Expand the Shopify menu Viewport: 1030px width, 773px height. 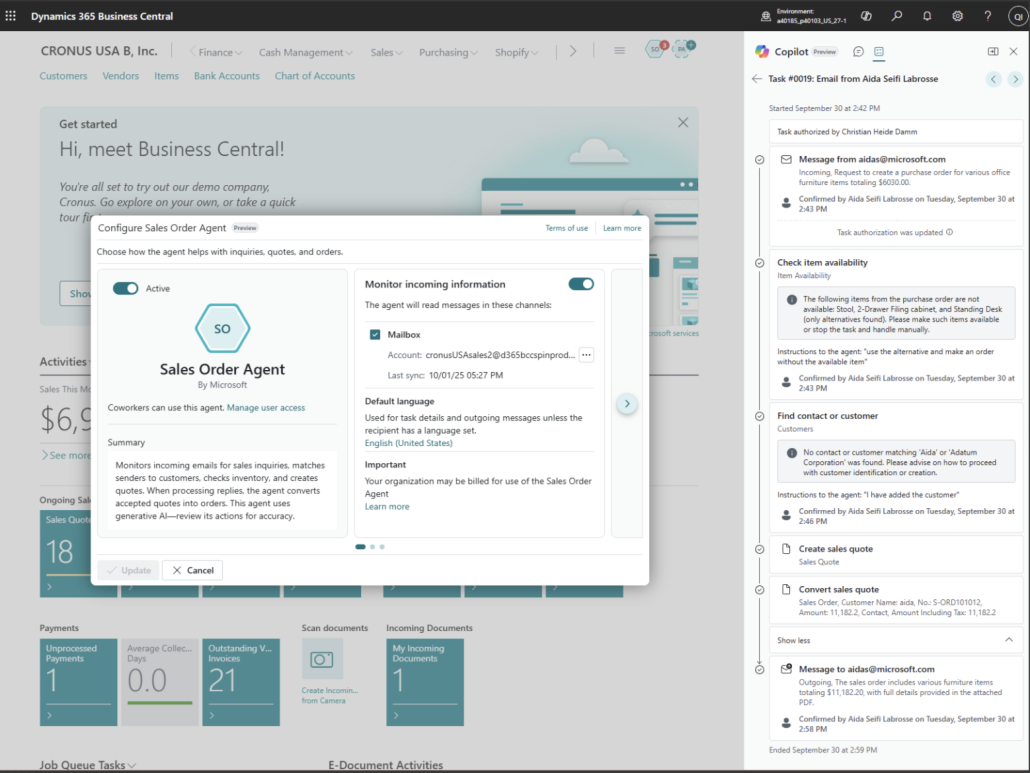point(517,52)
